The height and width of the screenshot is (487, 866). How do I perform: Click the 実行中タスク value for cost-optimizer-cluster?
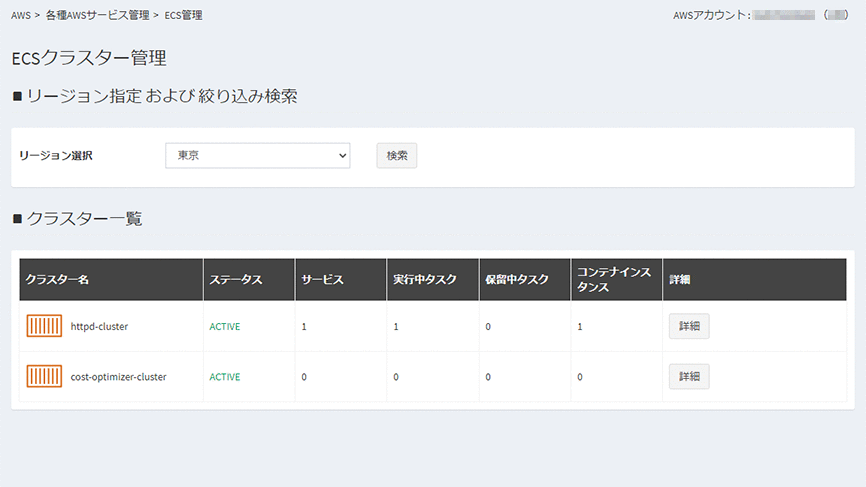395,377
